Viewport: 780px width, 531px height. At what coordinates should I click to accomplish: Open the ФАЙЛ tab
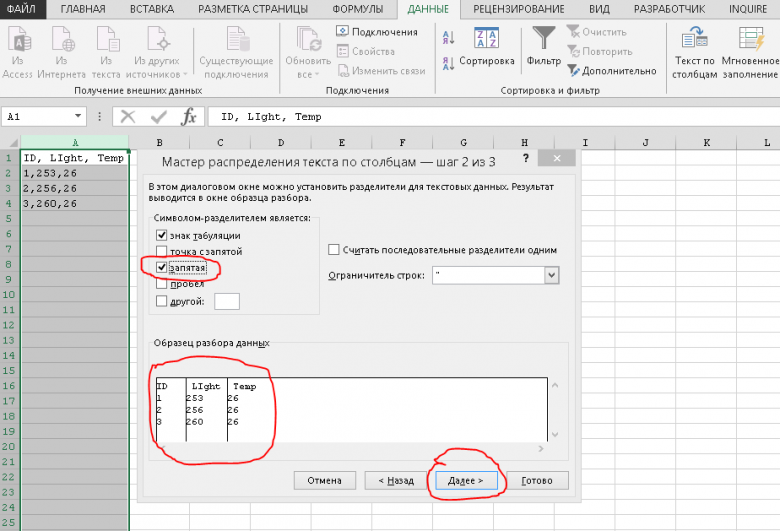tap(22, 9)
